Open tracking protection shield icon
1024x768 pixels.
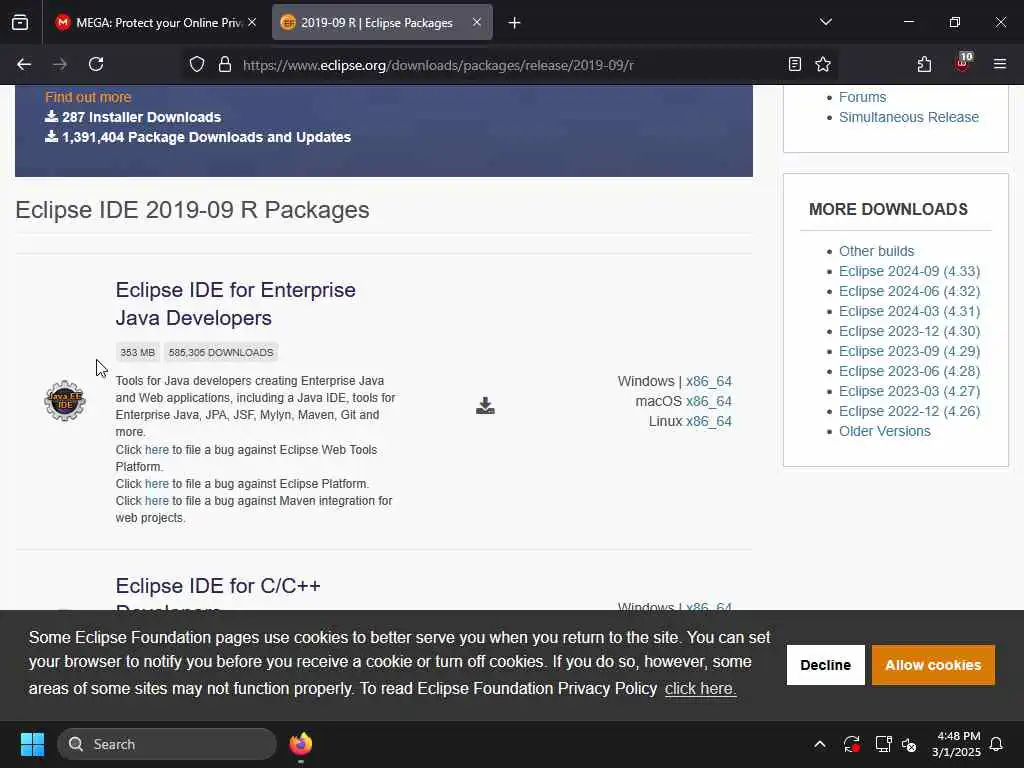(x=197, y=64)
